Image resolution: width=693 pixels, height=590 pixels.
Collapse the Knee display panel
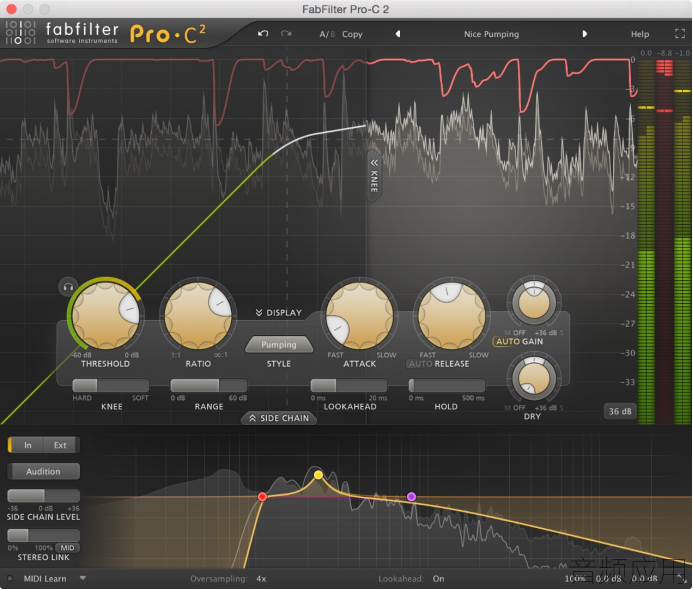point(374,175)
